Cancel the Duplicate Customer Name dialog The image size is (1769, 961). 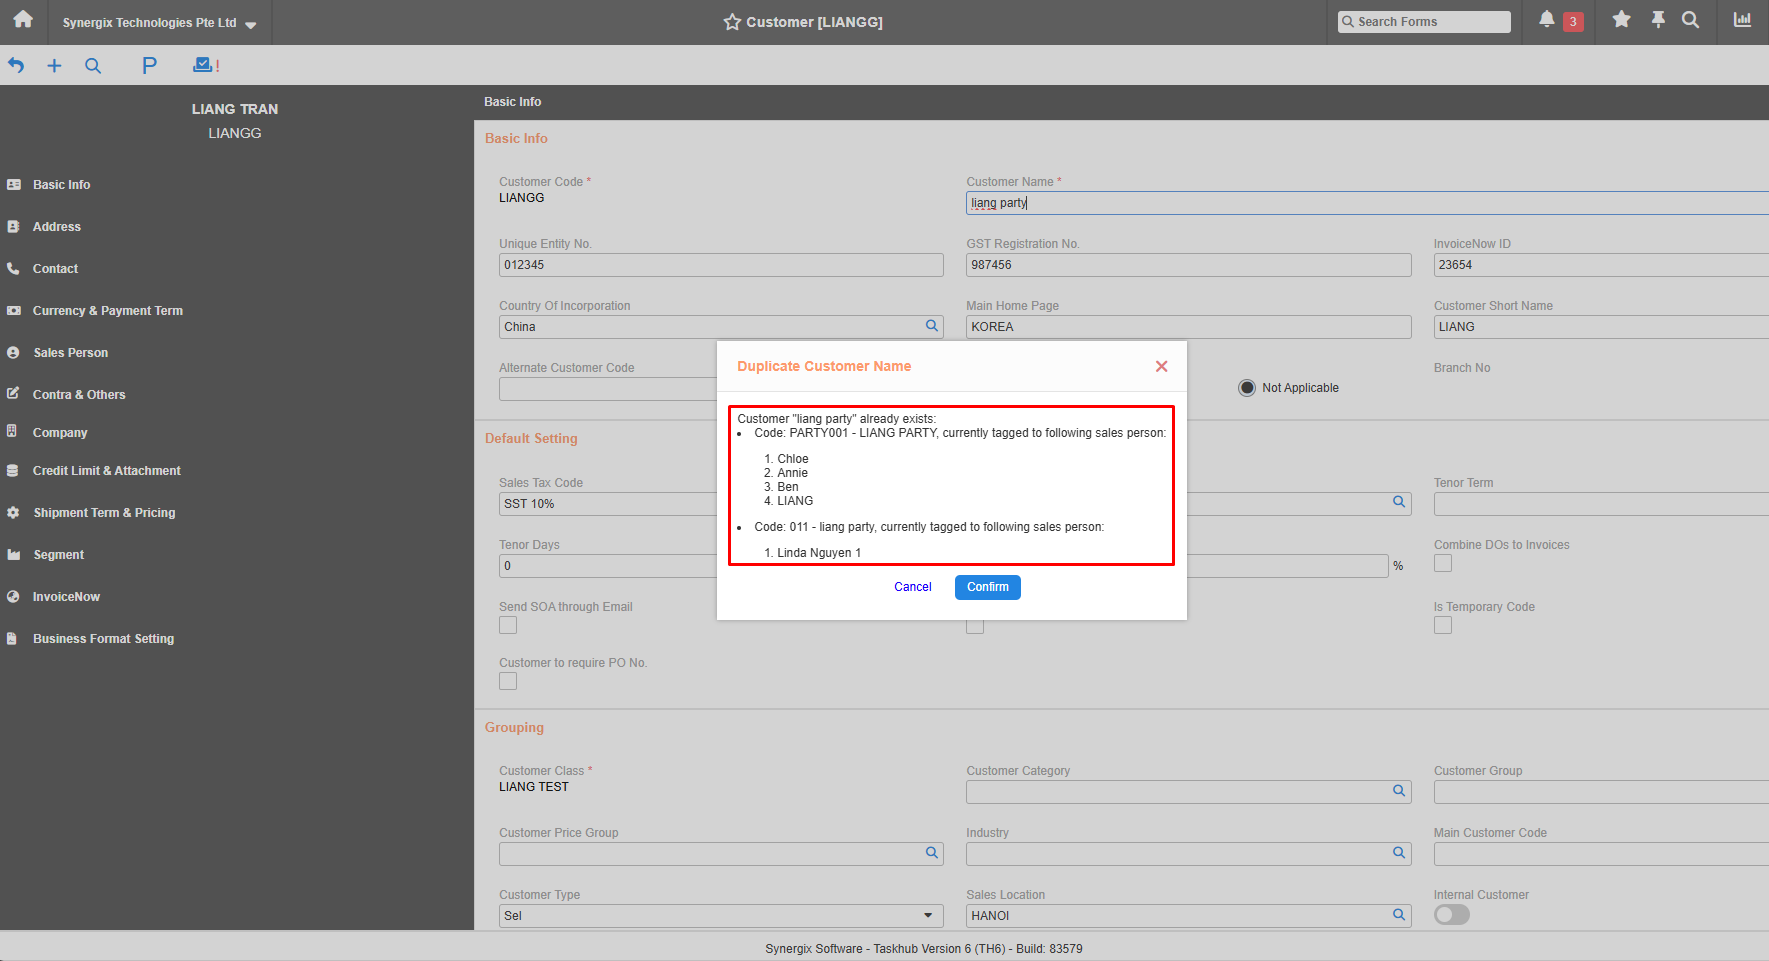coord(912,587)
